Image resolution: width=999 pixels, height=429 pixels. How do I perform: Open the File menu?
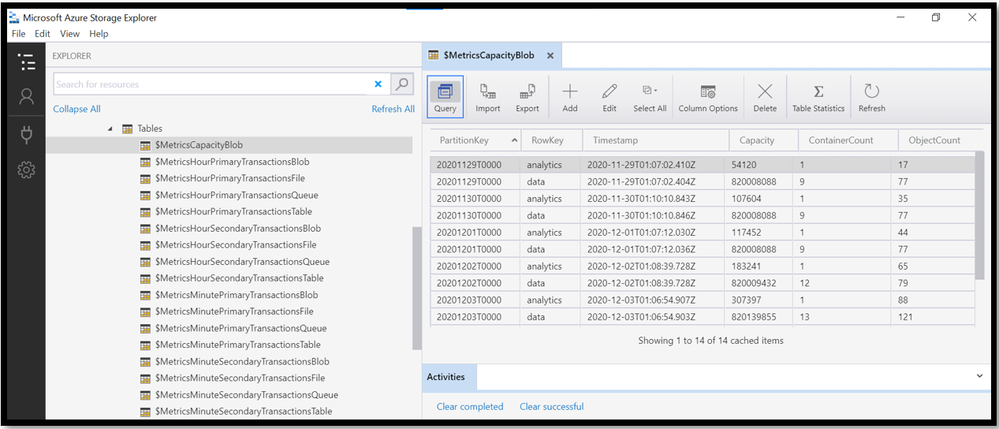(18, 34)
